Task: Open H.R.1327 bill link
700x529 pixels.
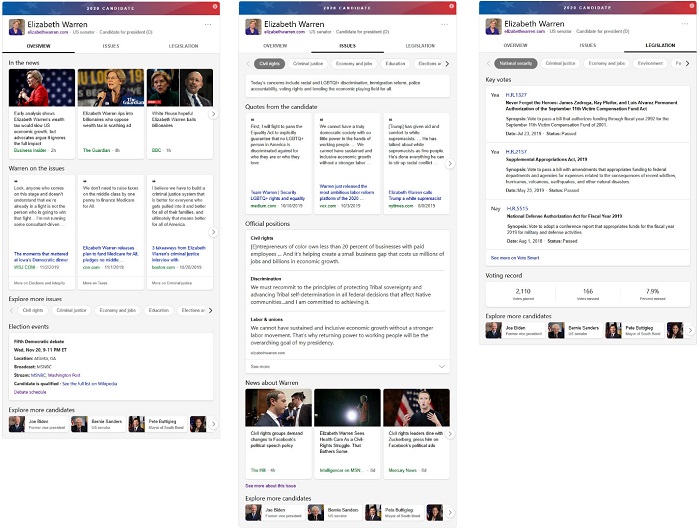Action: pyautogui.click(x=516, y=95)
